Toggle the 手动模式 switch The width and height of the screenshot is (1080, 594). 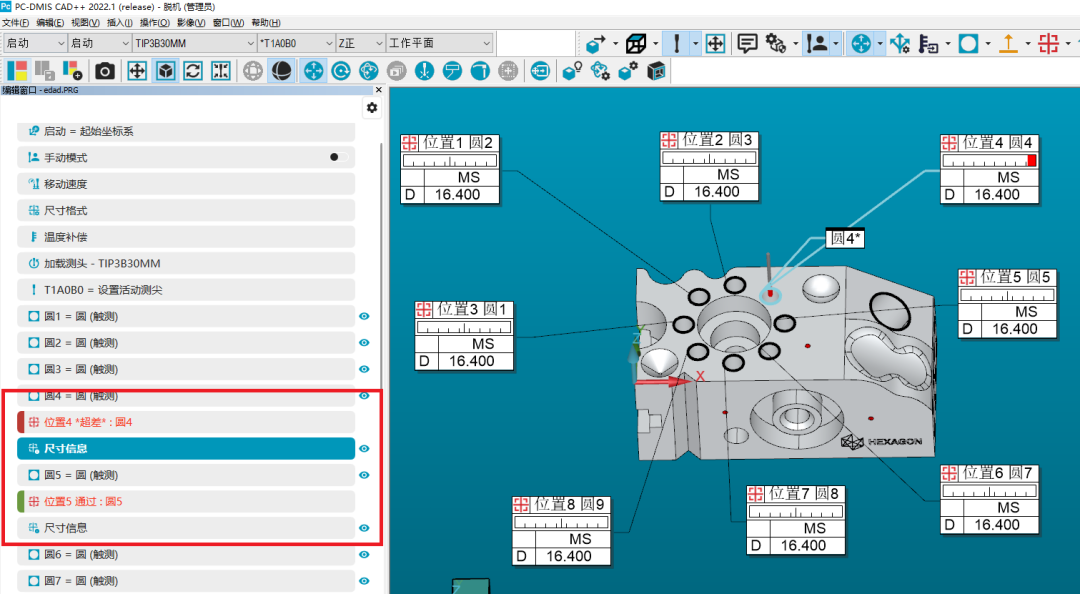click(x=338, y=157)
